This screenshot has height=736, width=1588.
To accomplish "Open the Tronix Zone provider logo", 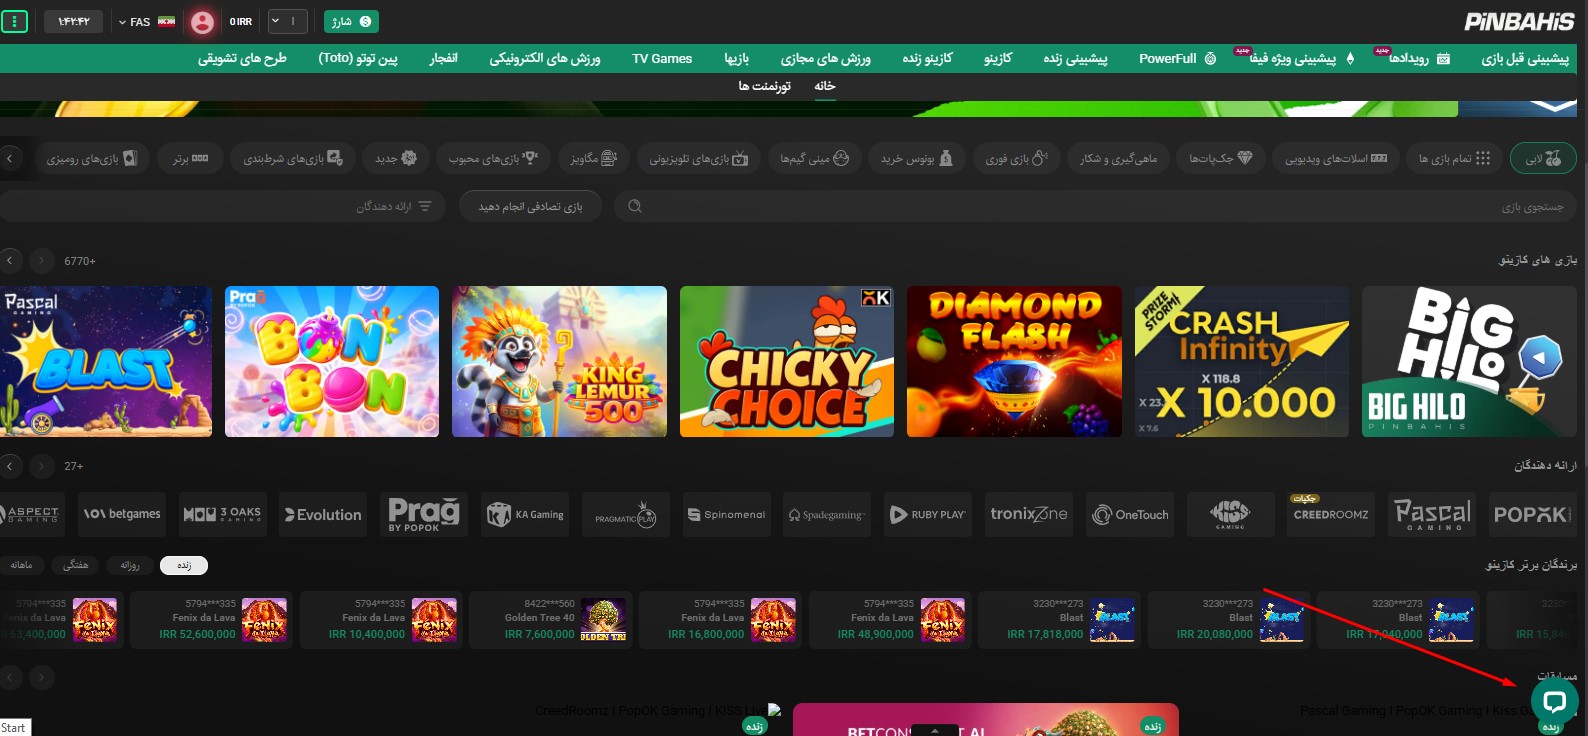I will point(1029,515).
